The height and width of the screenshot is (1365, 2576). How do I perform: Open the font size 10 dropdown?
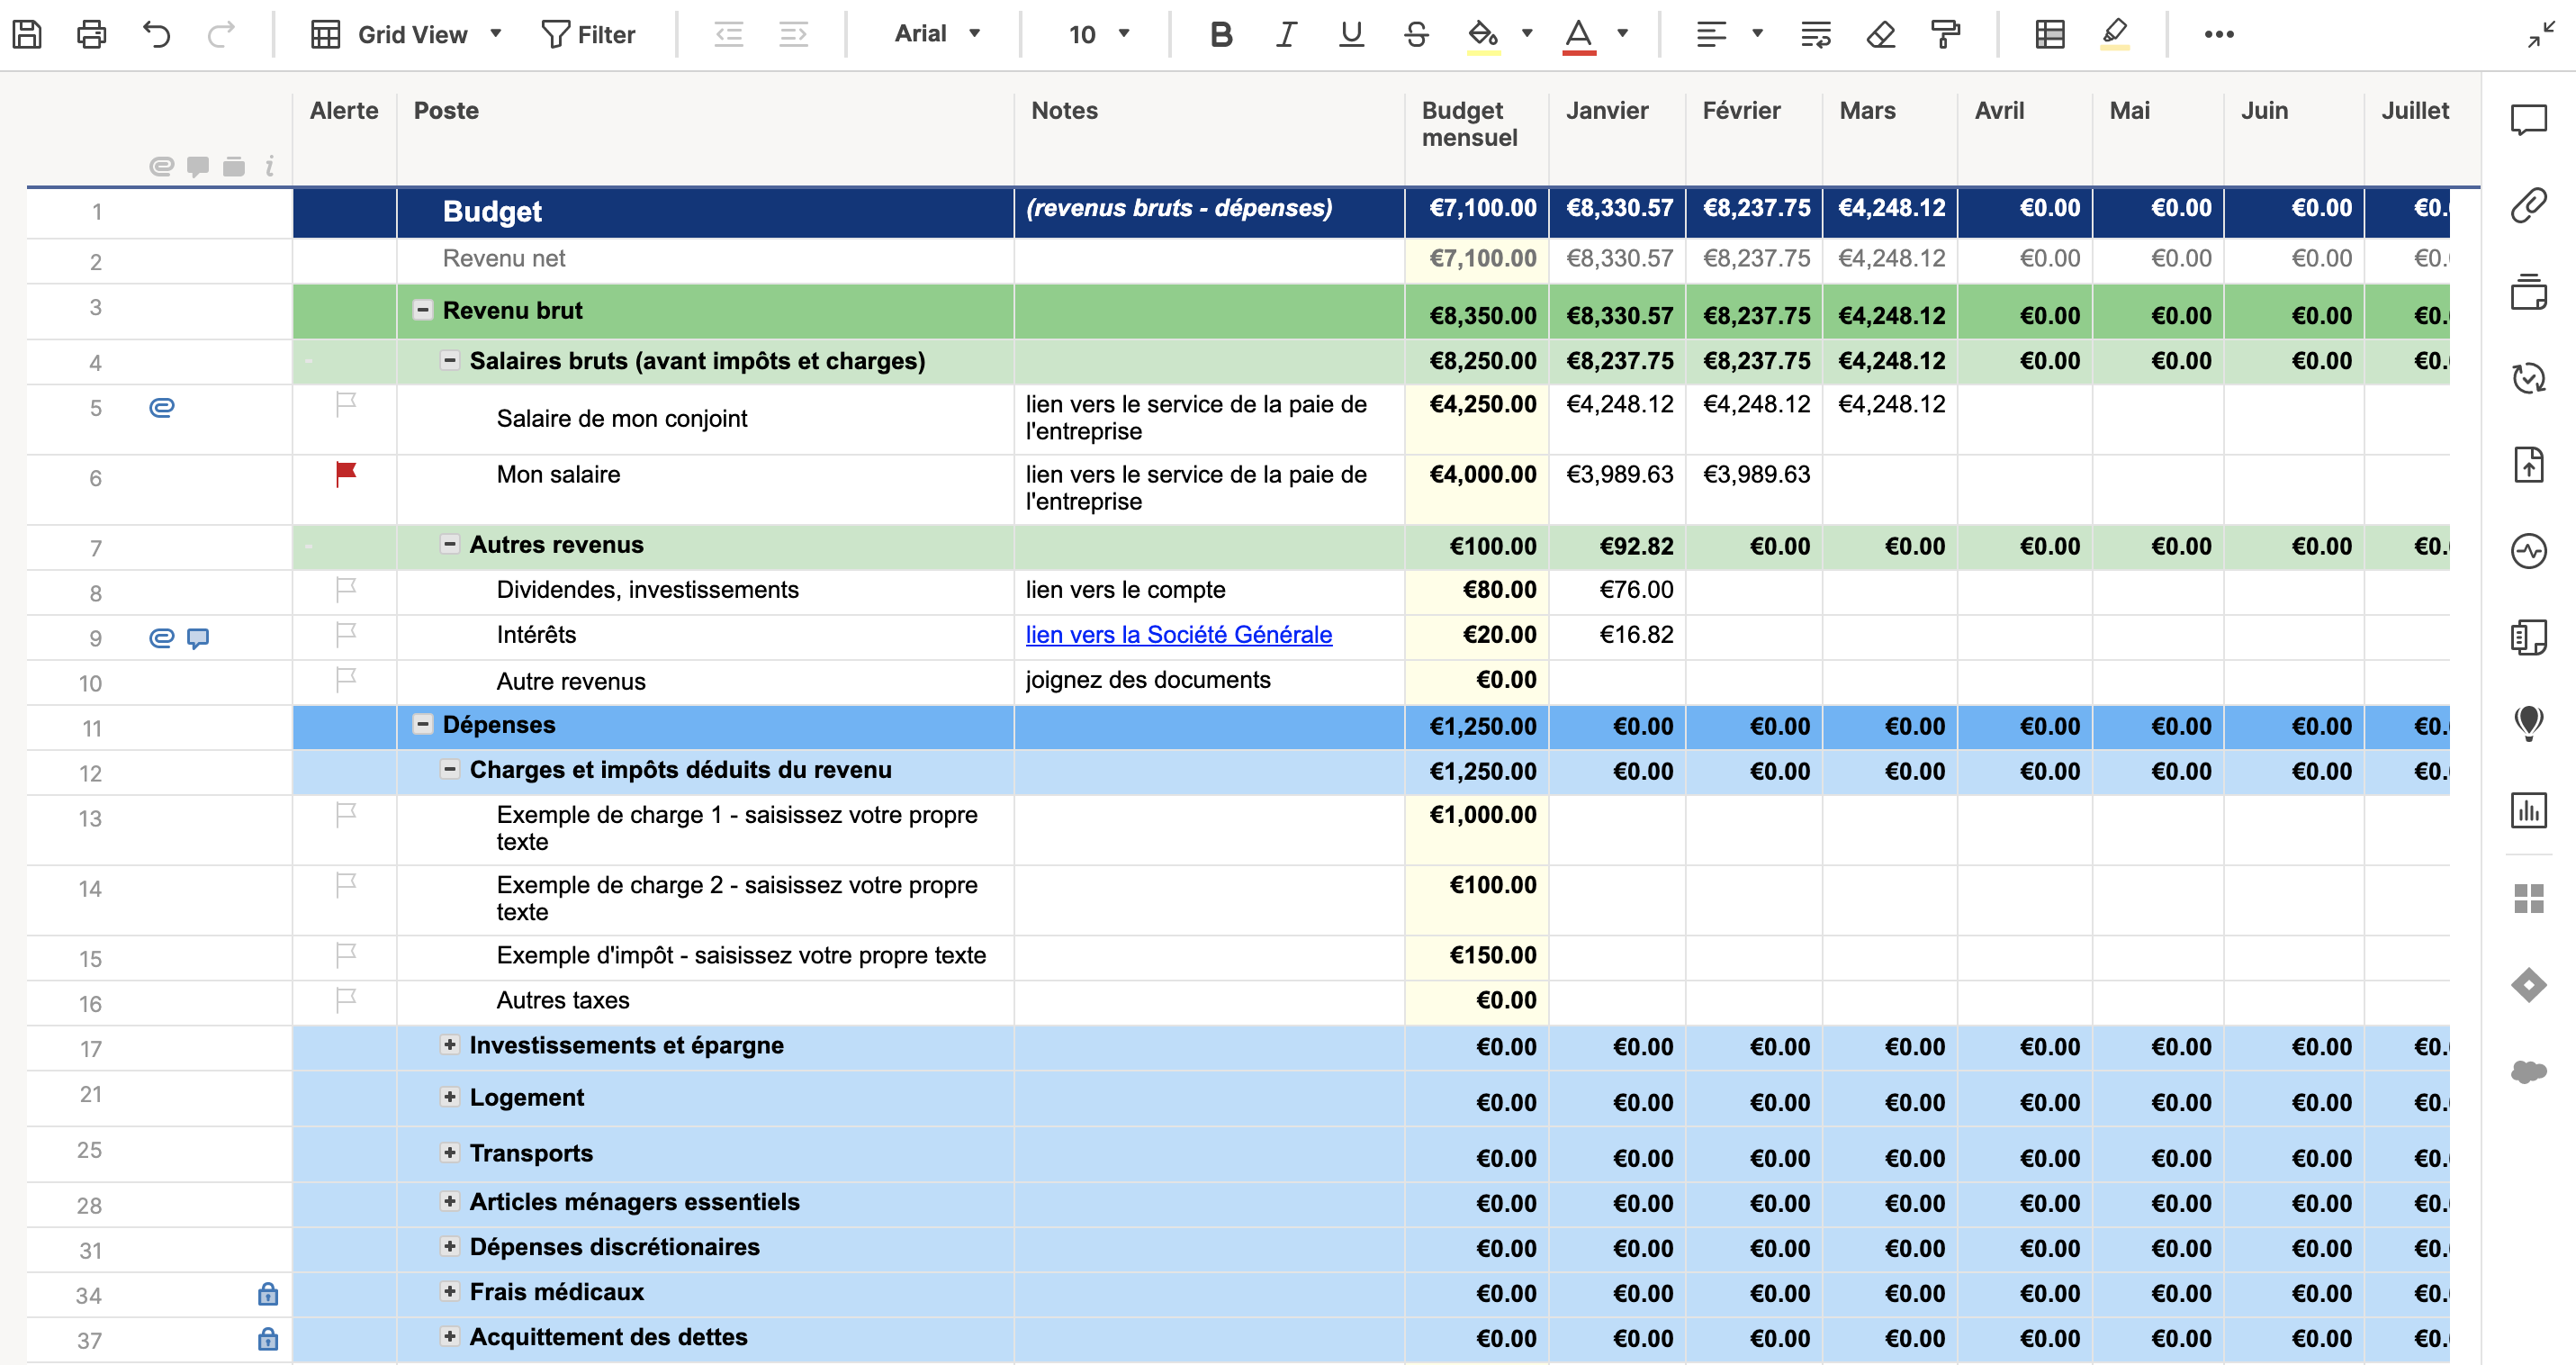(x=1099, y=35)
